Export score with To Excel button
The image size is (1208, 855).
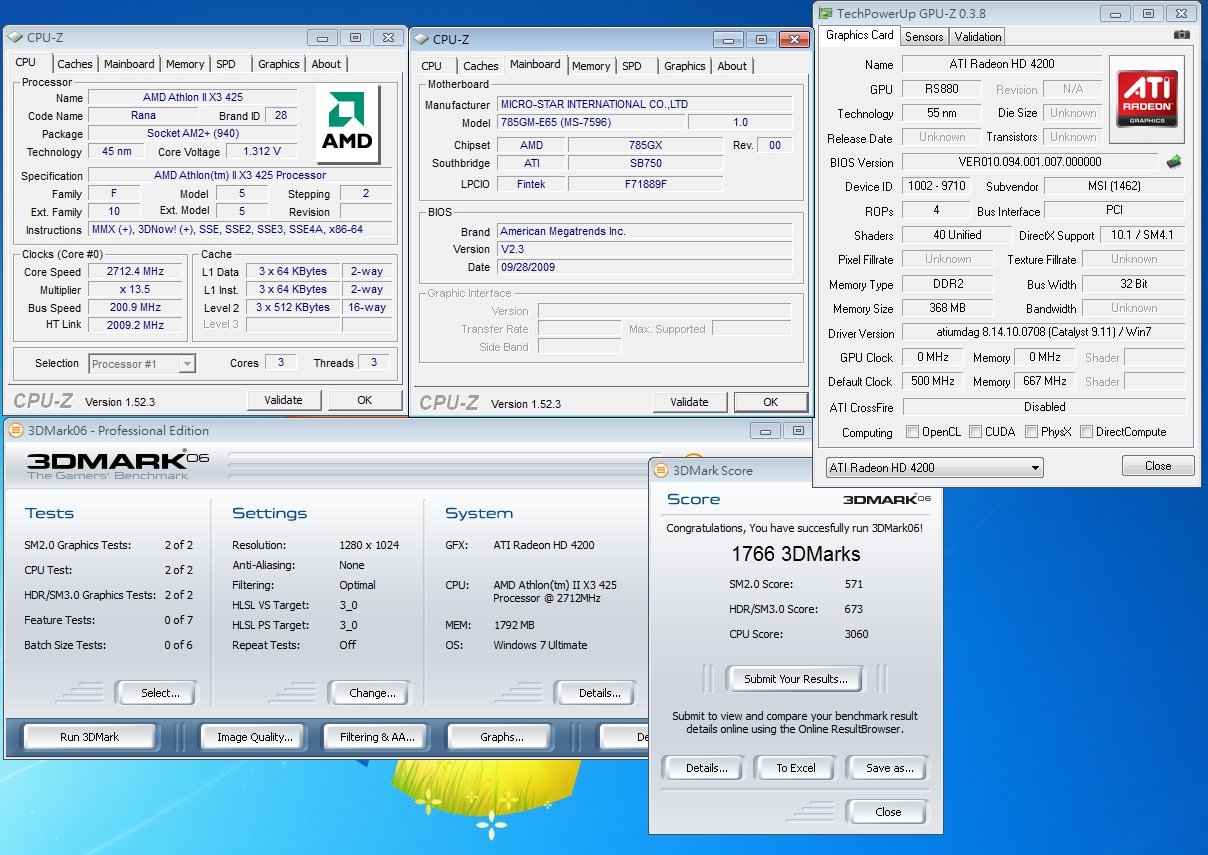point(796,768)
